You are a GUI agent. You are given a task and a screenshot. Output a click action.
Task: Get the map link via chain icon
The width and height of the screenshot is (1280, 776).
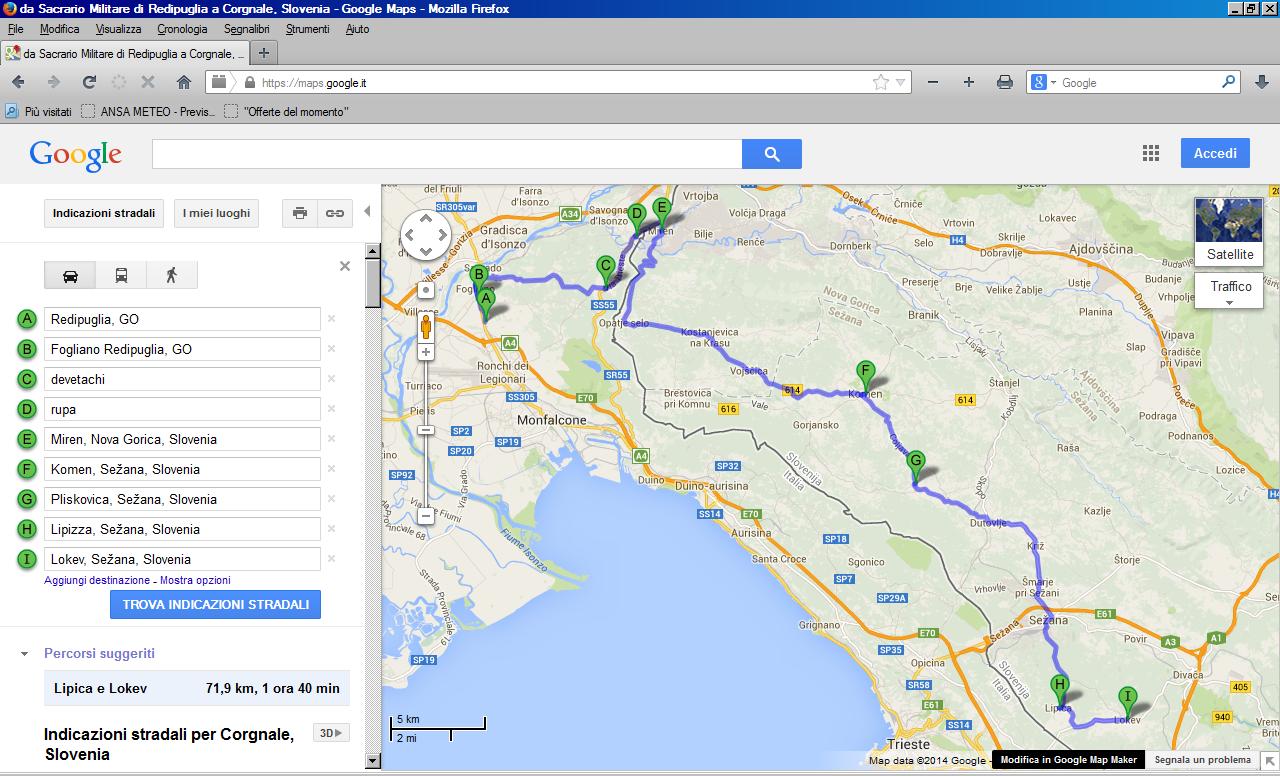coord(335,213)
